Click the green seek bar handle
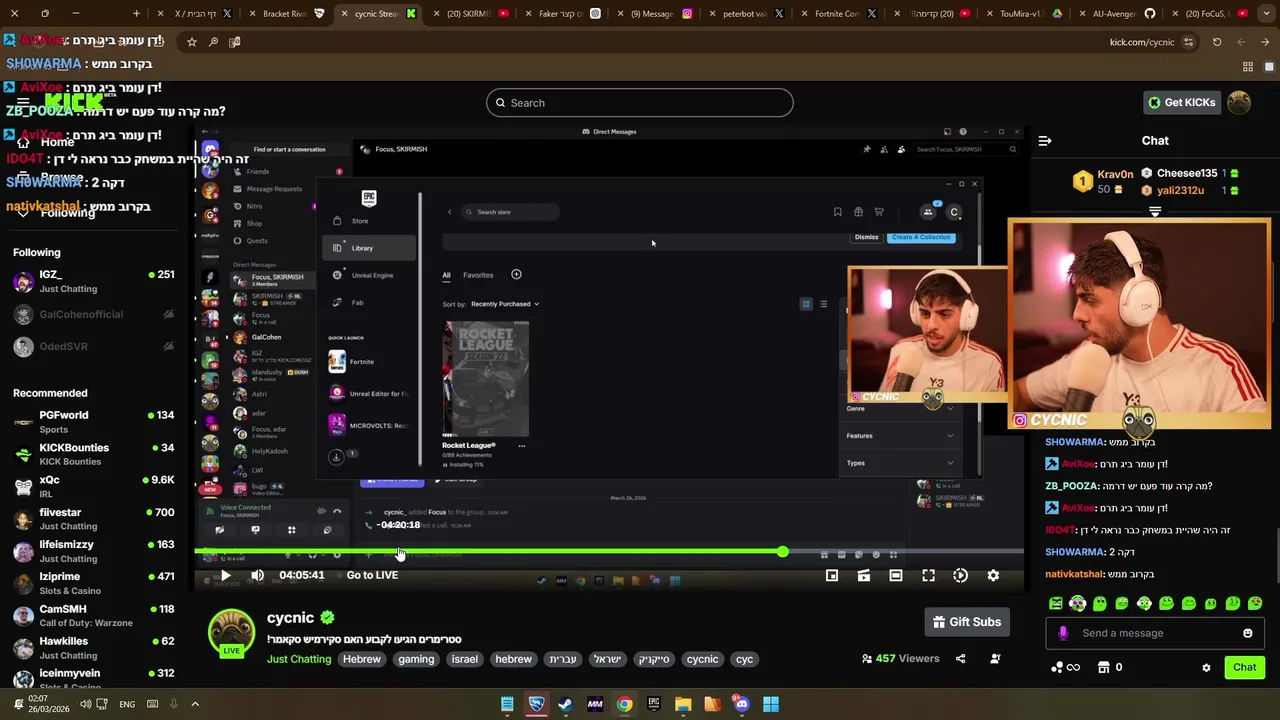This screenshot has width=1280, height=720. tap(782, 551)
